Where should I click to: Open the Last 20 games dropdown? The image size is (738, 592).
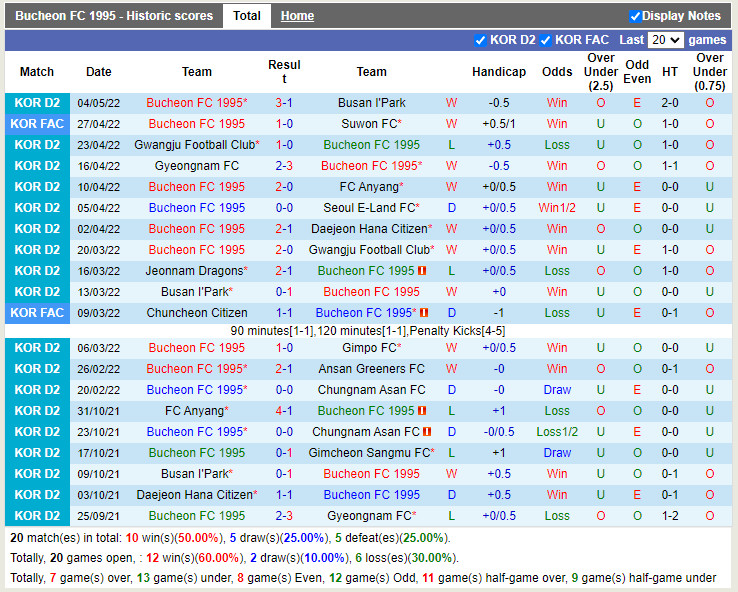click(x=666, y=40)
